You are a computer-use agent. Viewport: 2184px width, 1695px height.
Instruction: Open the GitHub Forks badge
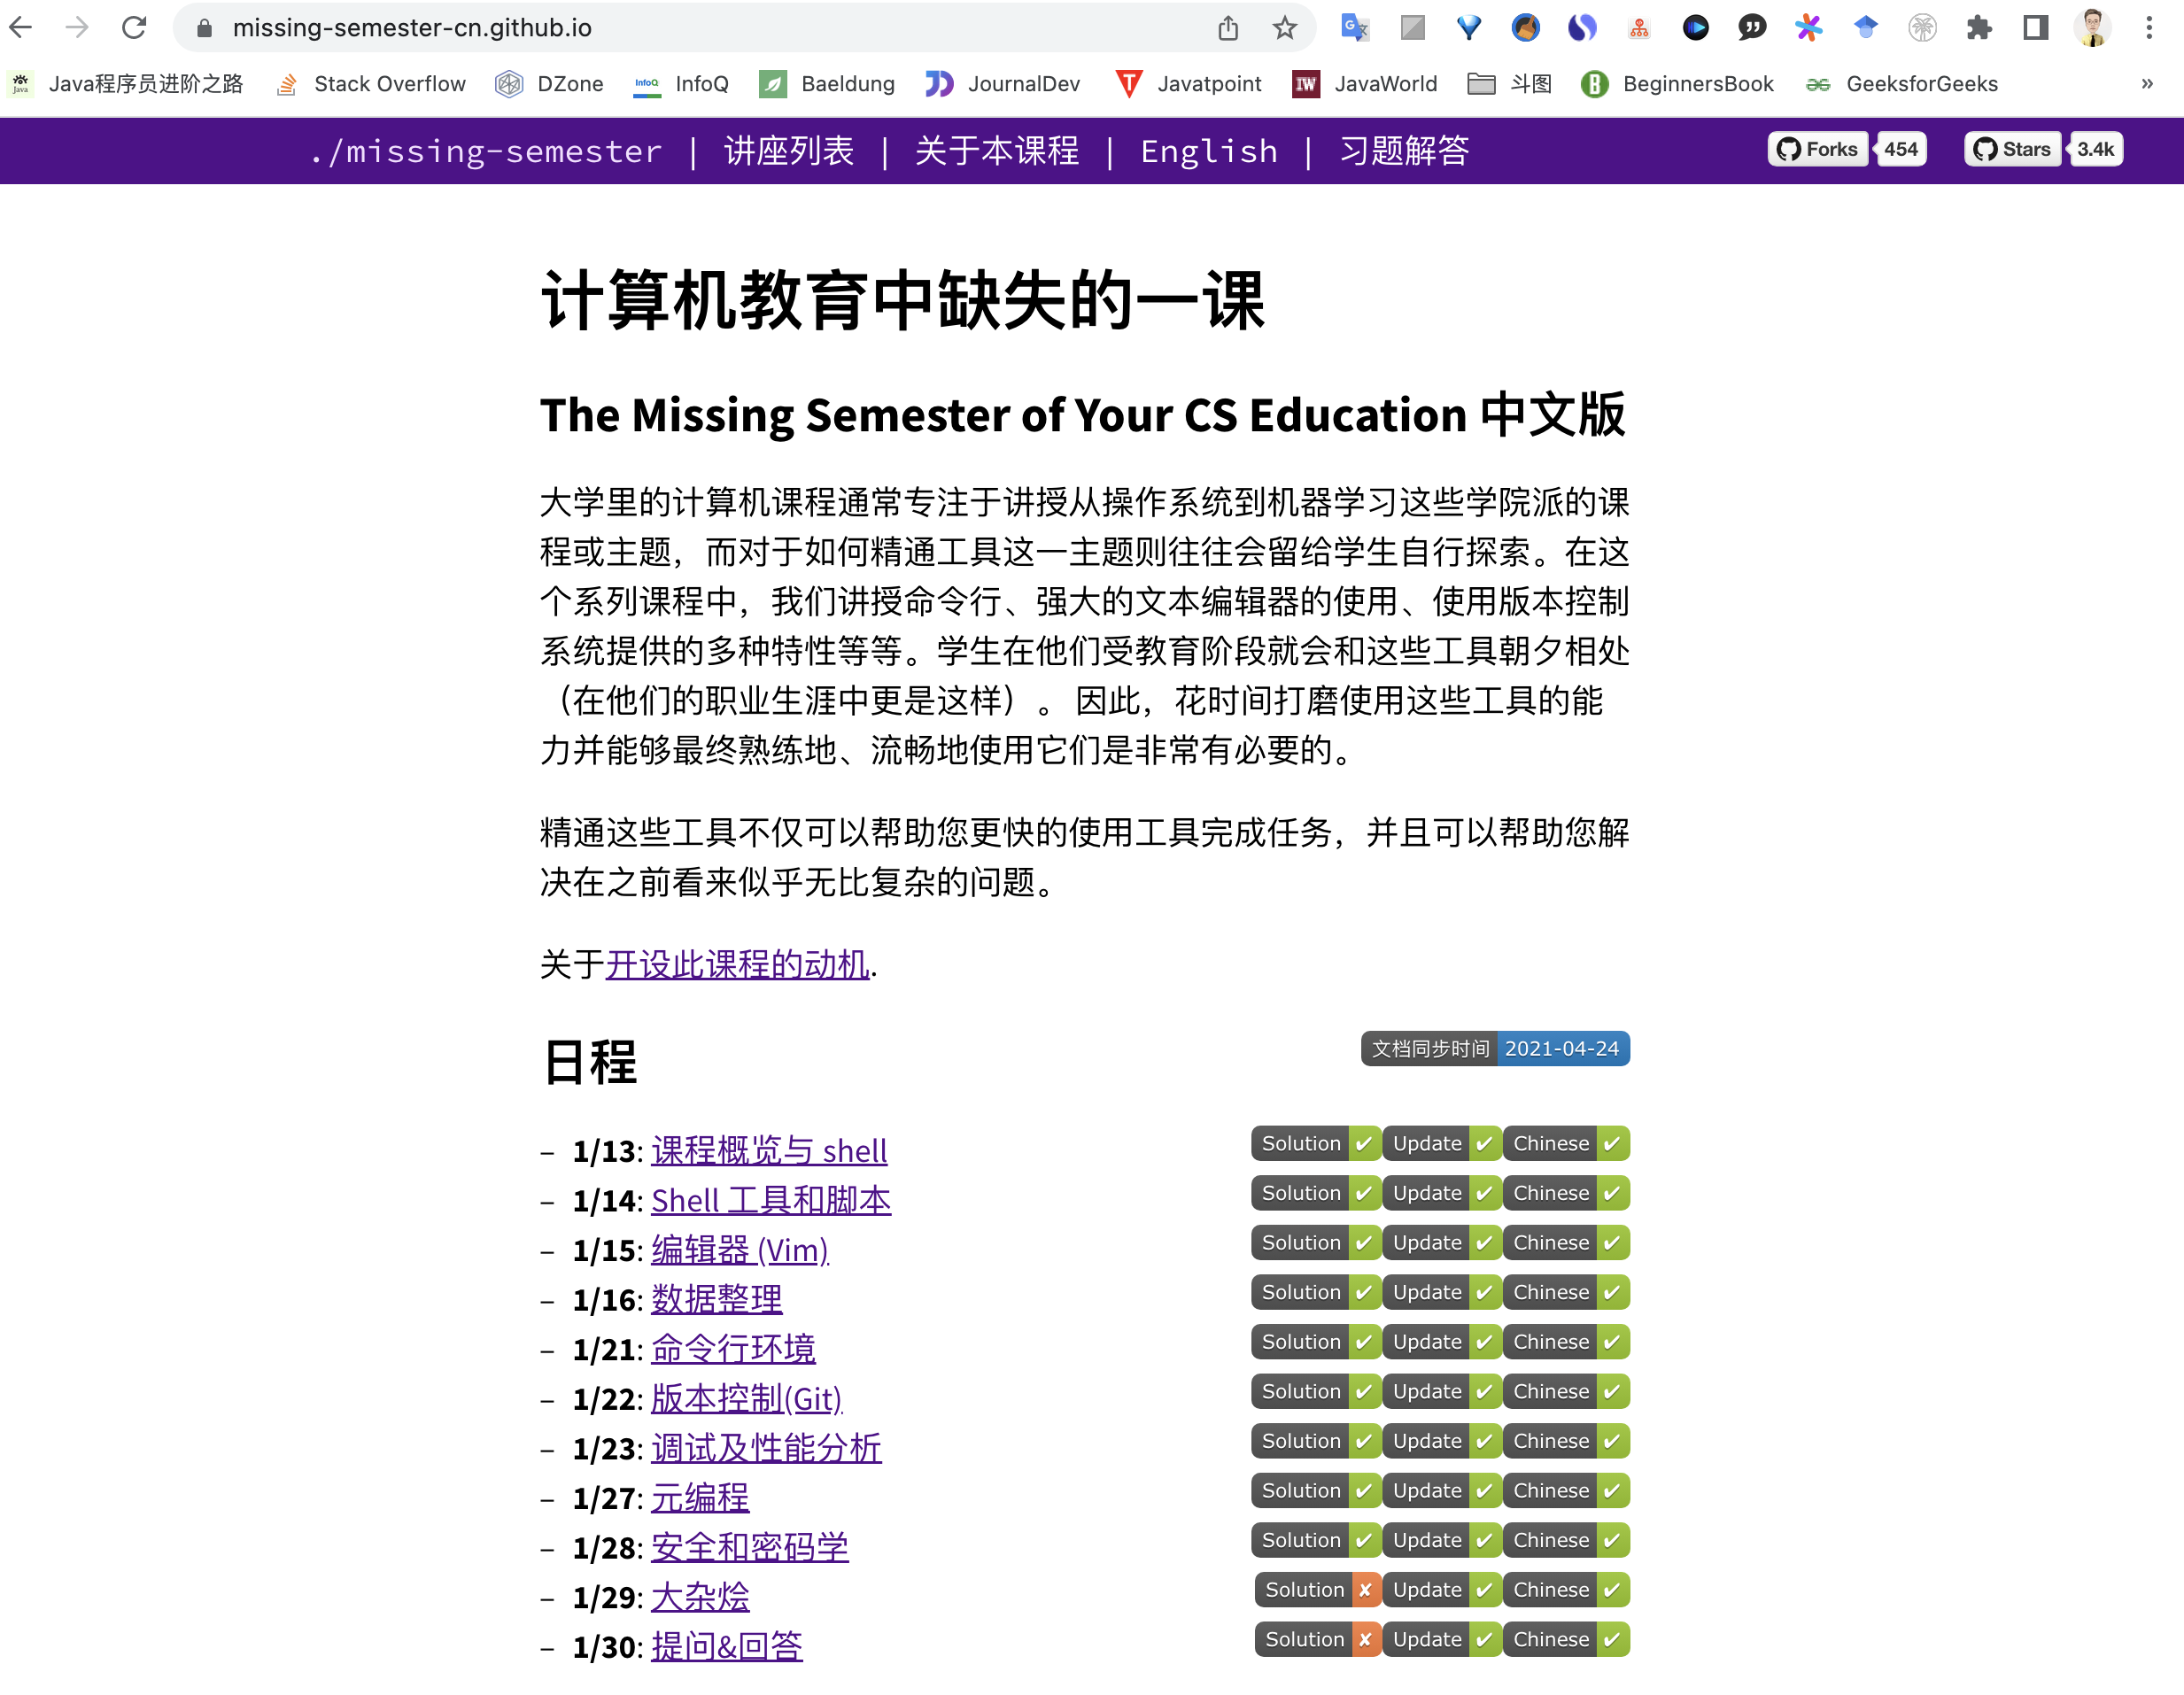(1818, 149)
